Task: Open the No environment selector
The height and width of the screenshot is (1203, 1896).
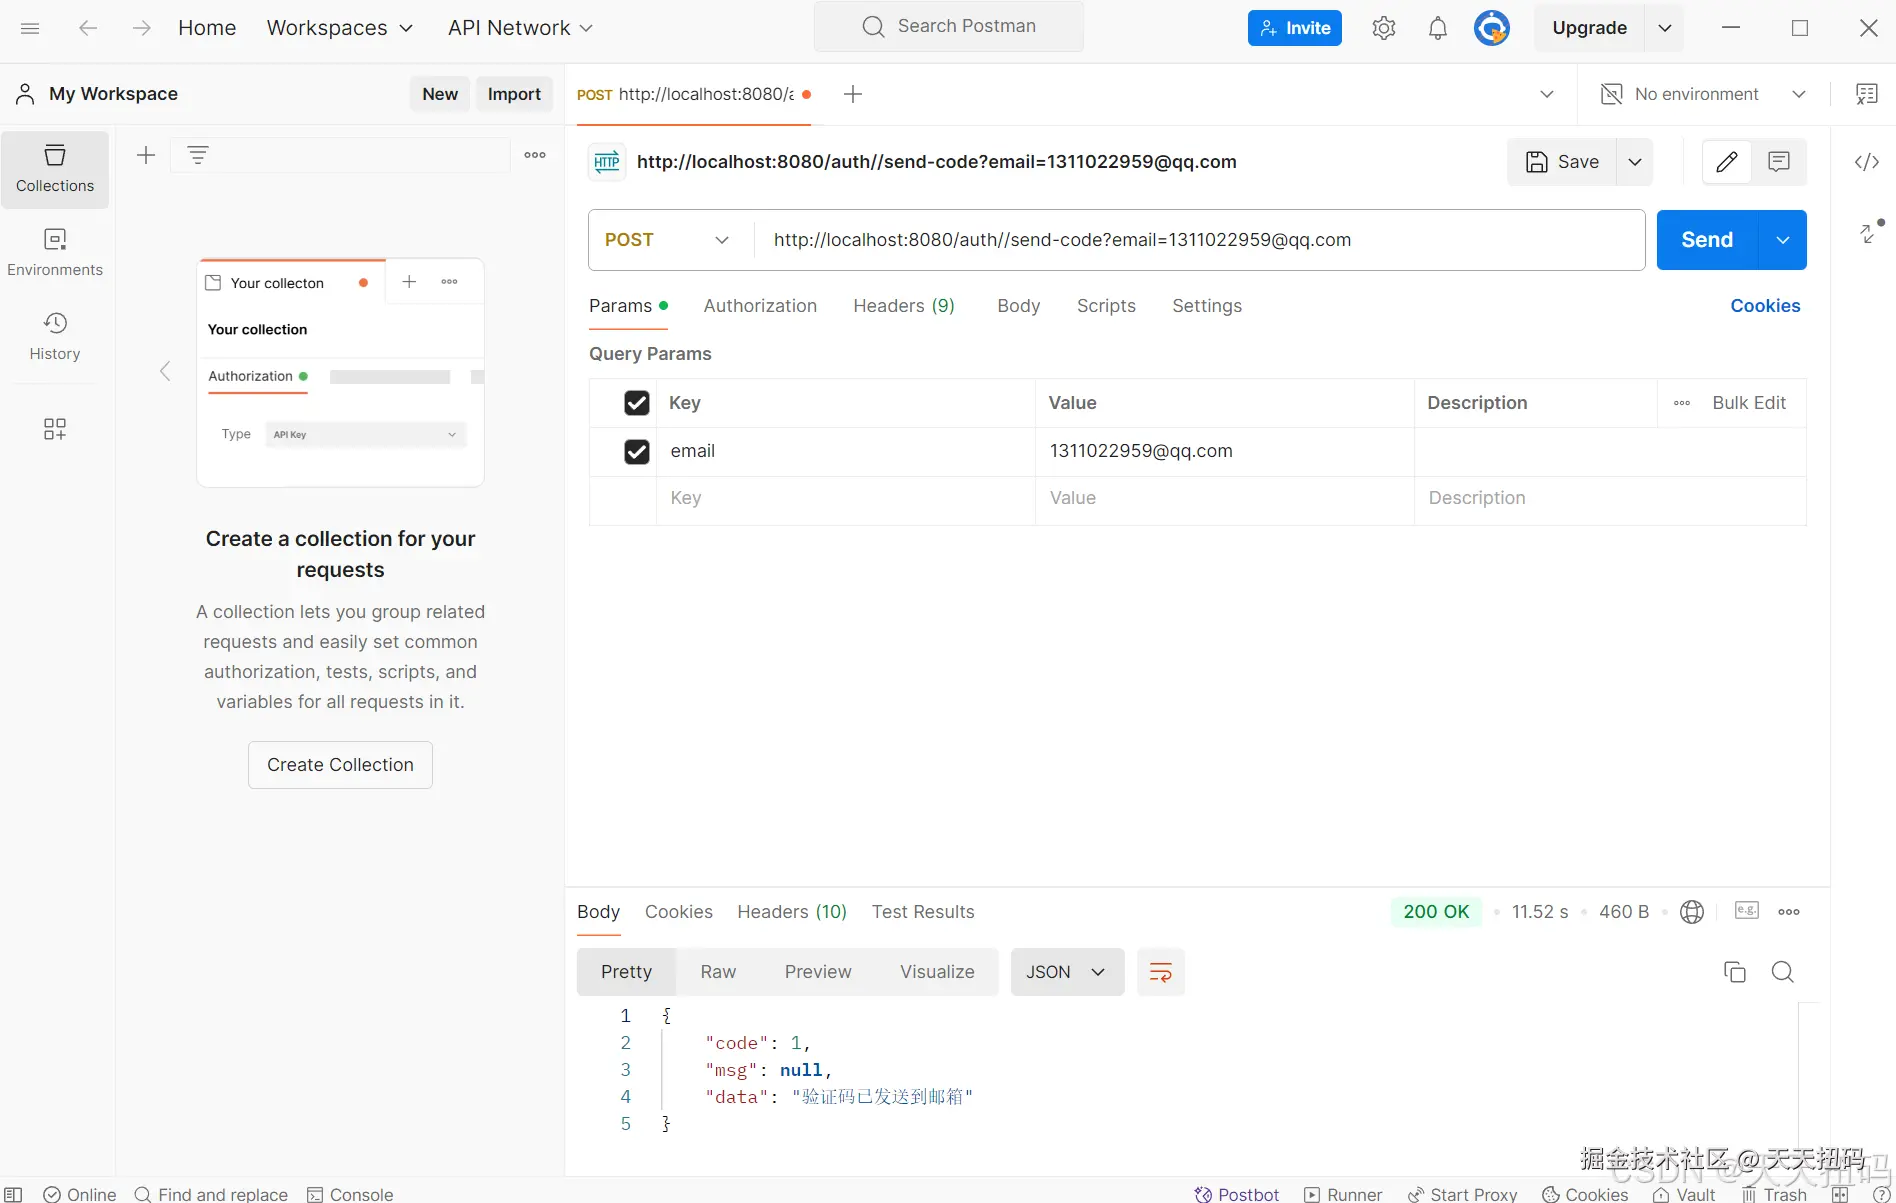Action: [x=1704, y=94]
